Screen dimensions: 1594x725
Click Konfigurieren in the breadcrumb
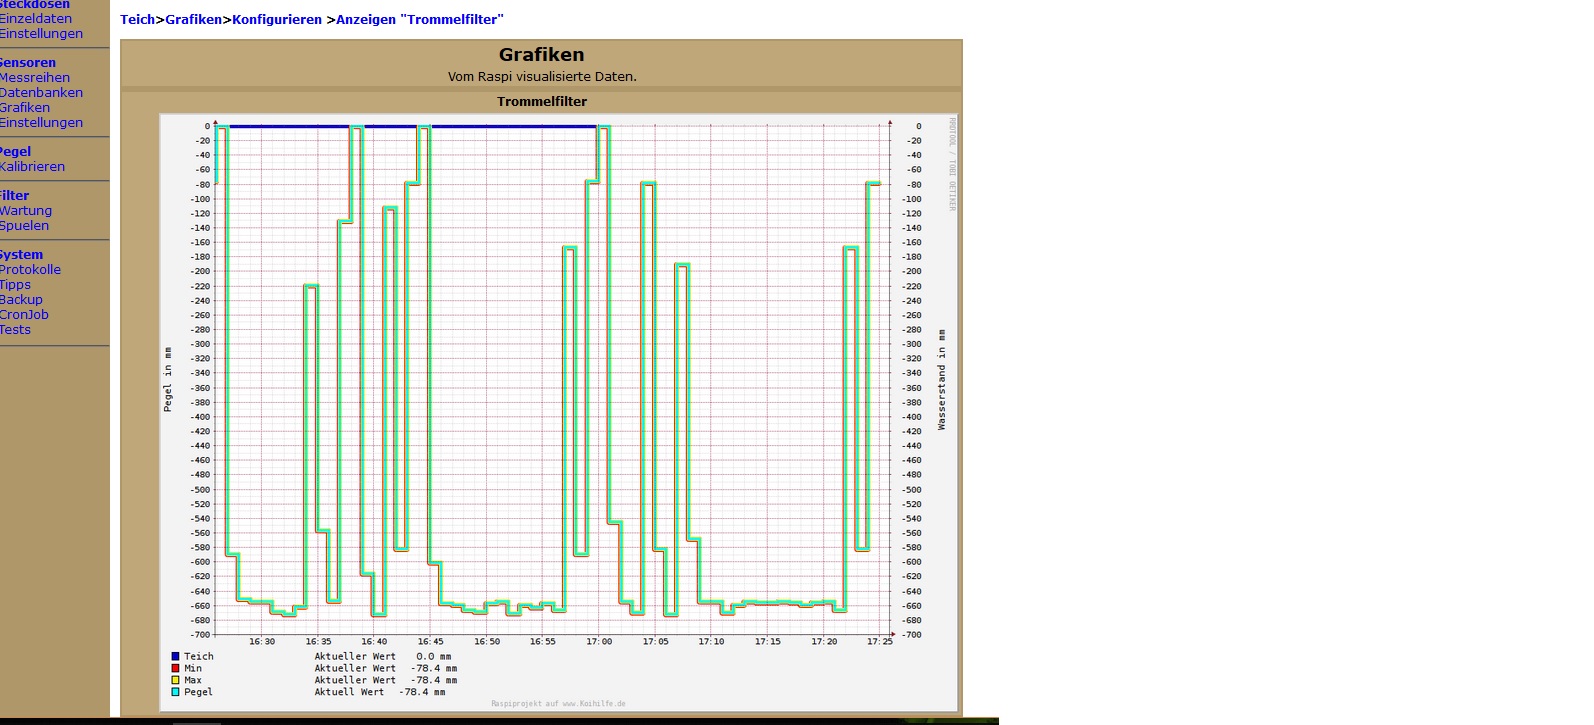(277, 20)
